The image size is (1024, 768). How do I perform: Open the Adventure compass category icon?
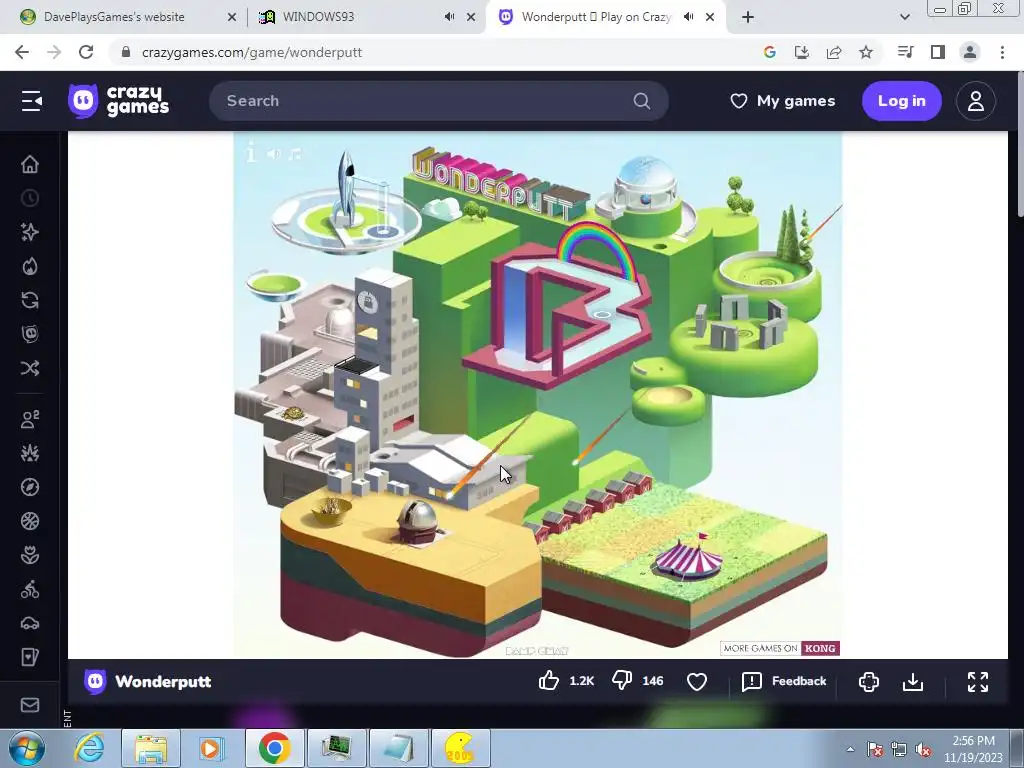[x=30, y=487]
